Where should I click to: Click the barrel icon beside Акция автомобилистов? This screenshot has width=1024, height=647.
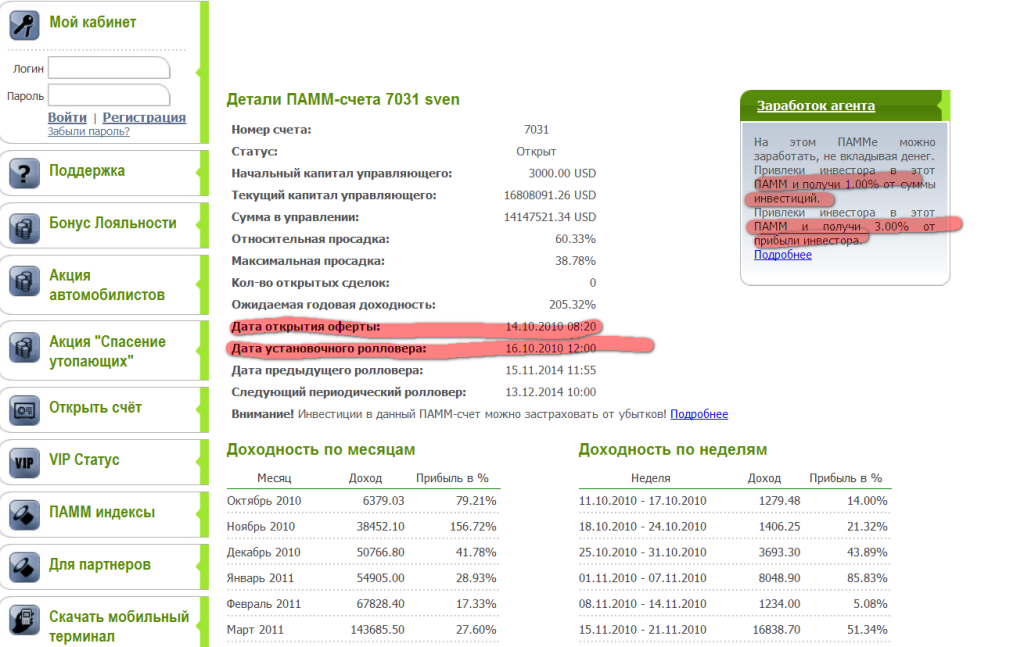(24, 281)
